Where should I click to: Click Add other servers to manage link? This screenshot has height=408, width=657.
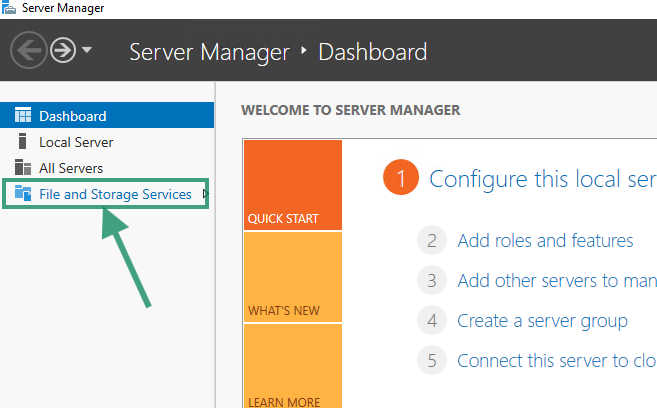(557, 280)
